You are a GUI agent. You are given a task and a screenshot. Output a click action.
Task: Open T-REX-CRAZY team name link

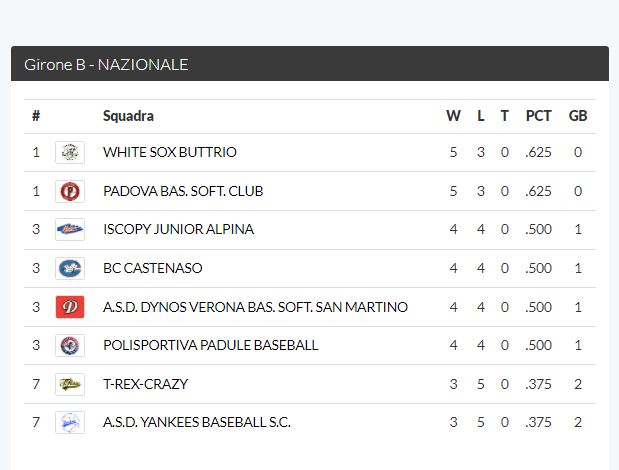(x=146, y=384)
